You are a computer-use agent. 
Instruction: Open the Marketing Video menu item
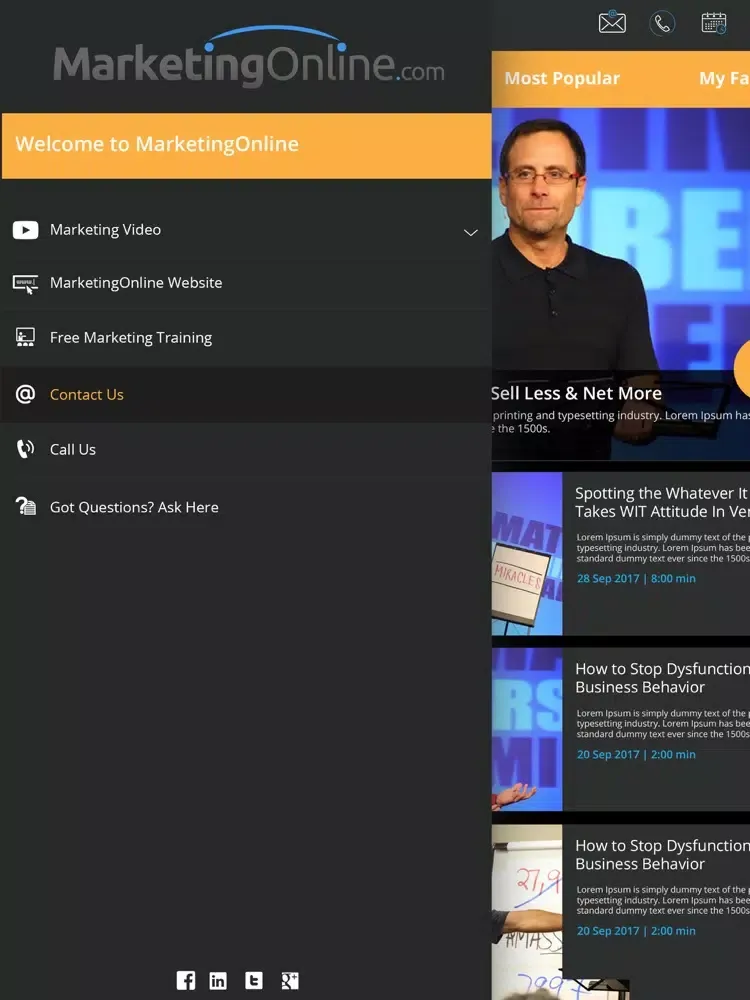pyautogui.click(x=246, y=230)
